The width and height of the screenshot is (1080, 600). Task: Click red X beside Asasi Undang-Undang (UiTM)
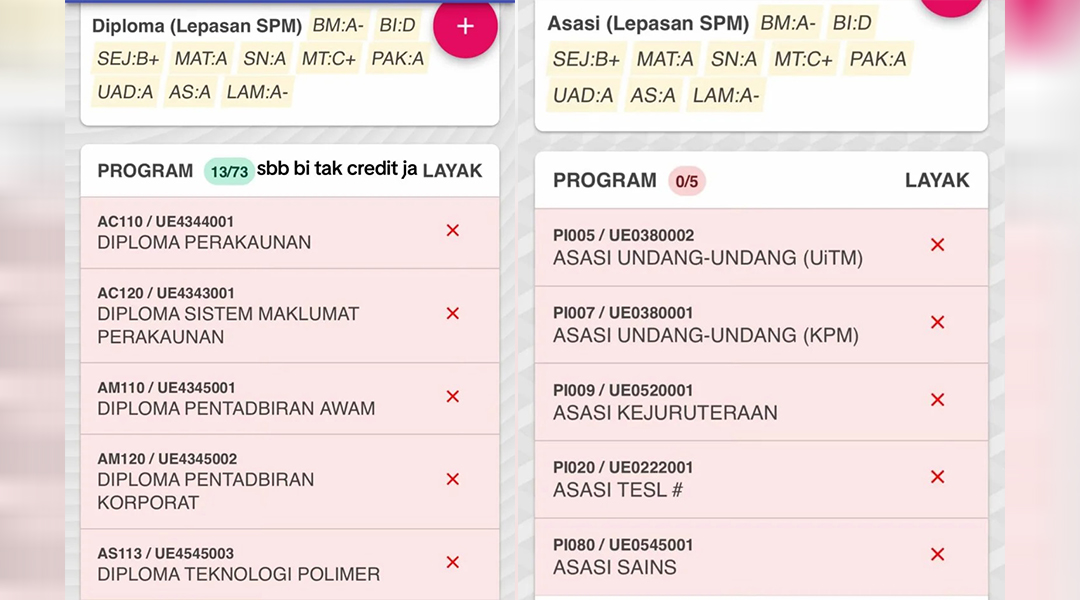pos(937,245)
